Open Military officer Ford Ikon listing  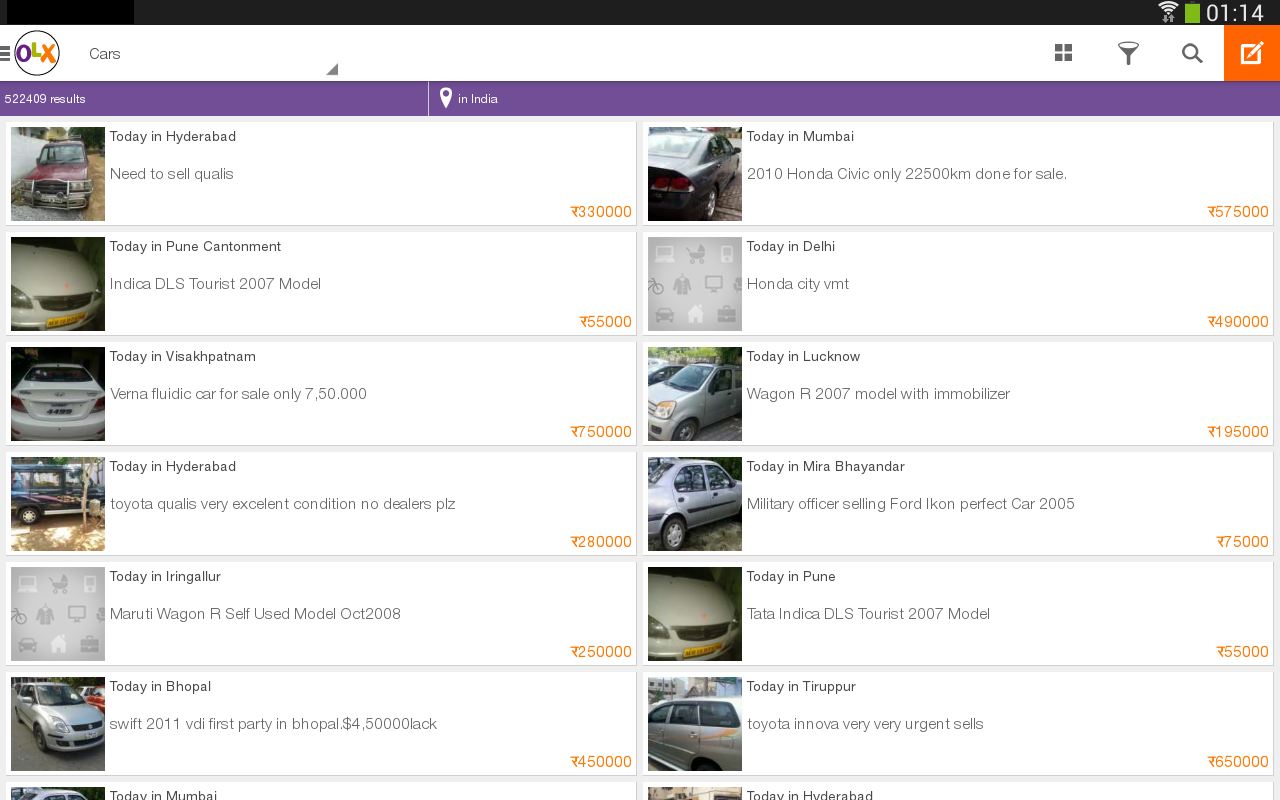(958, 504)
